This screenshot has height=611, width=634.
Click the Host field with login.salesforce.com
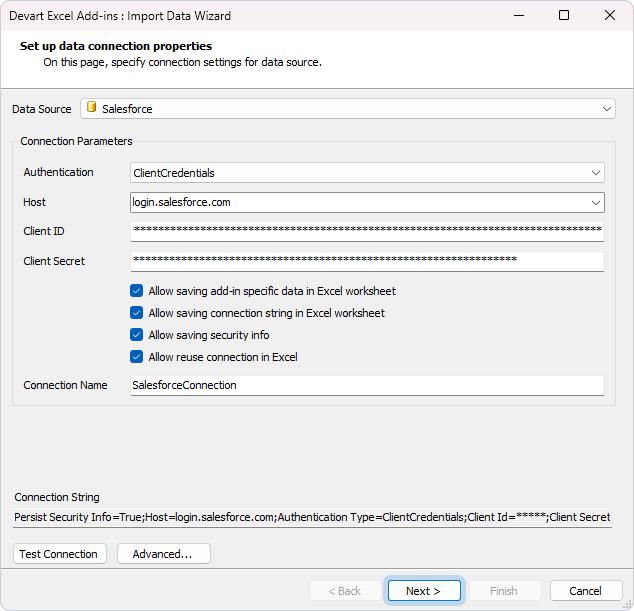(x=367, y=203)
